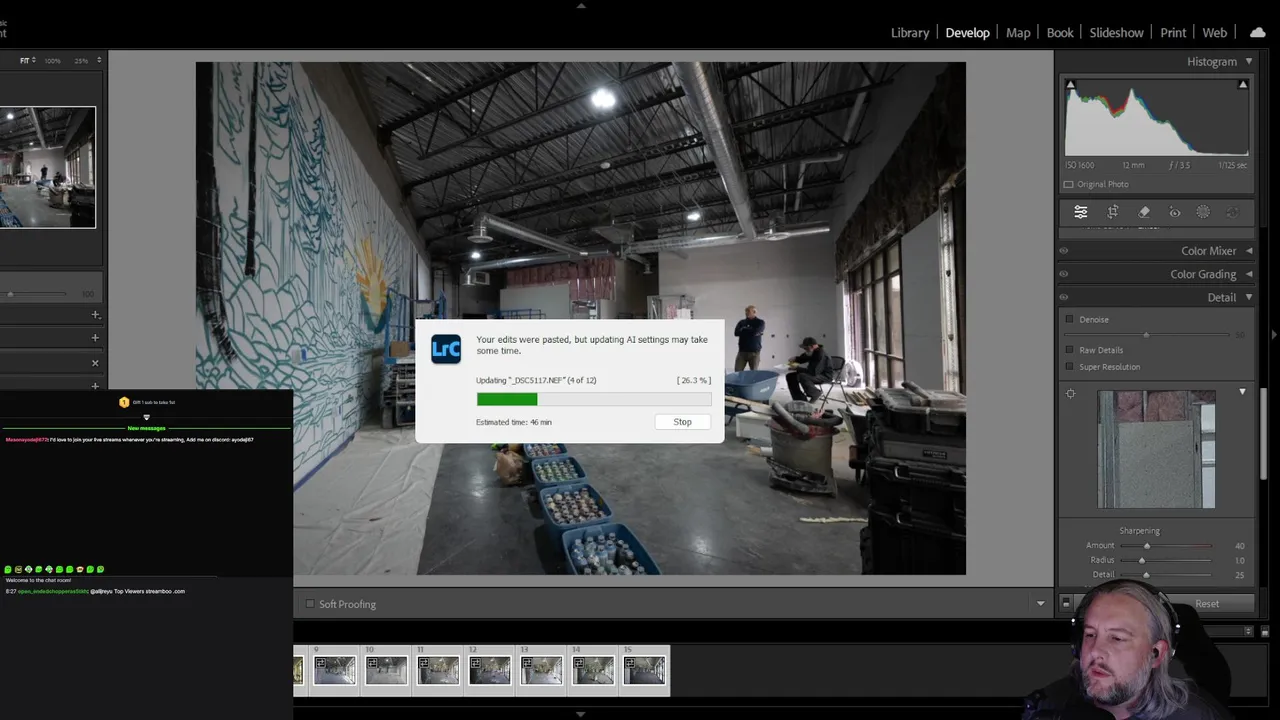Screen dimensions: 1280x720
Task: Collapse the right panel with side arrow
Action: tap(1275, 335)
